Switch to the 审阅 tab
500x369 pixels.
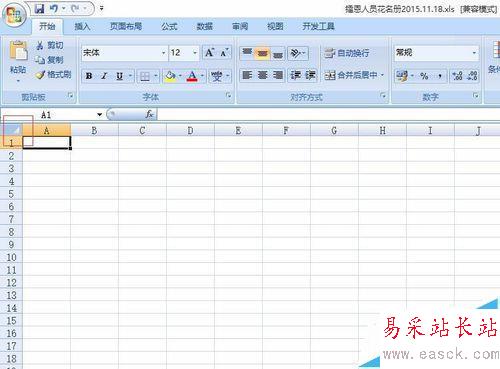click(x=240, y=26)
